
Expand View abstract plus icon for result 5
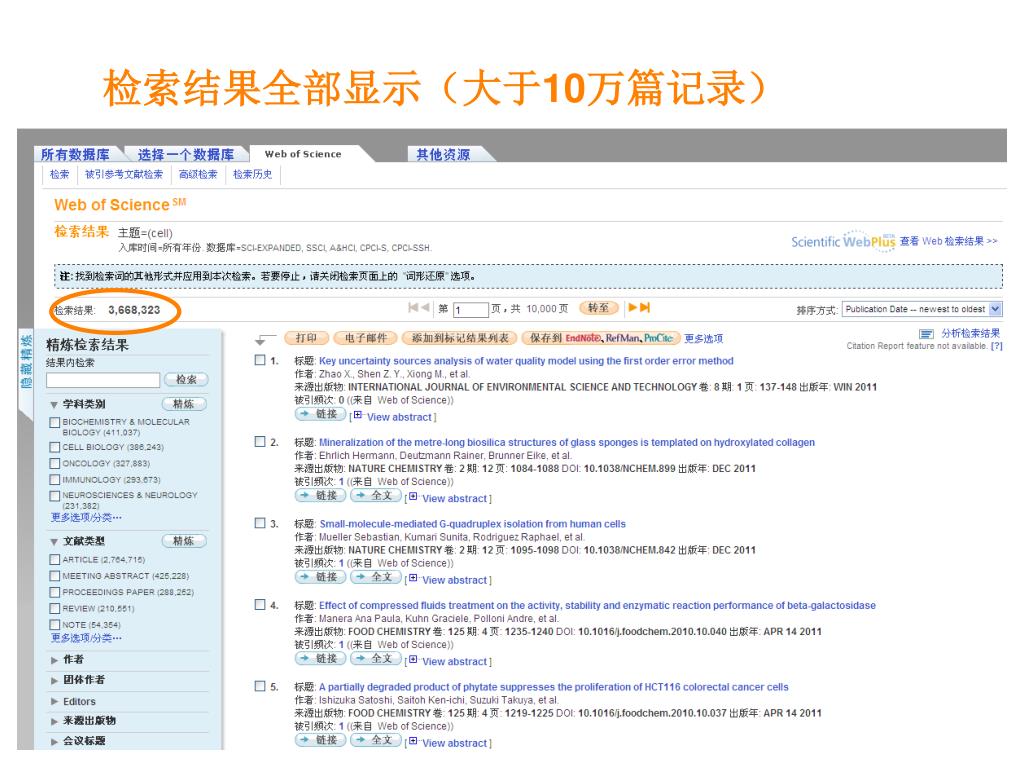[413, 742]
